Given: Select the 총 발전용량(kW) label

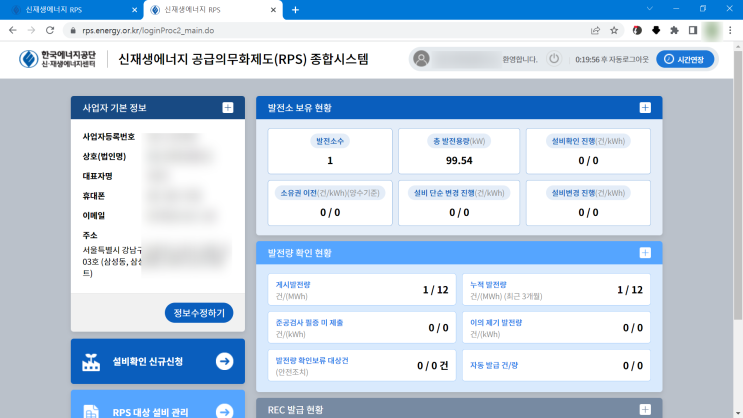Looking at the screenshot, I should (459, 141).
